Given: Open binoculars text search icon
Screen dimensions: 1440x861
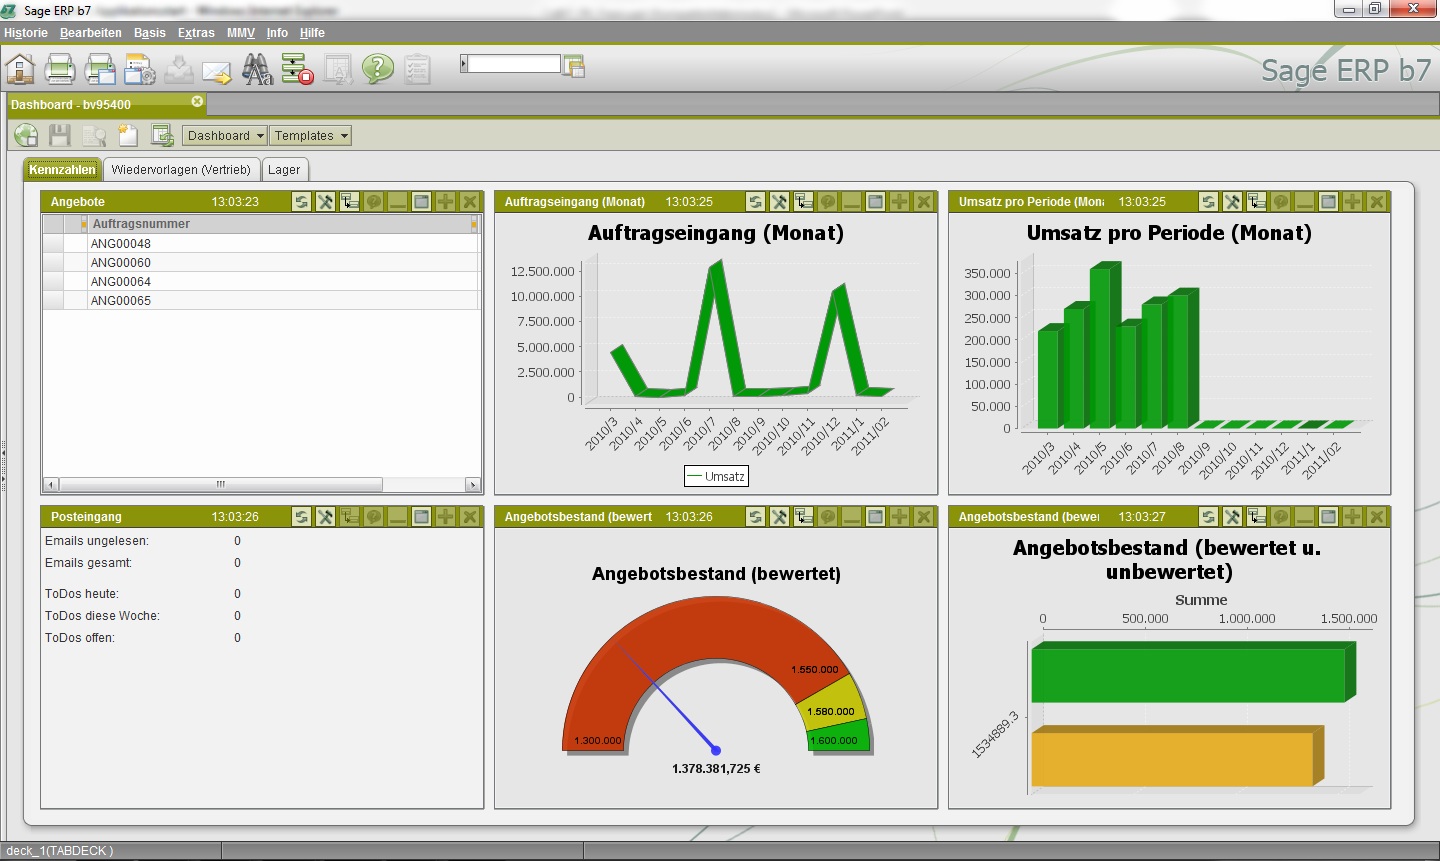Looking at the screenshot, I should point(257,69).
